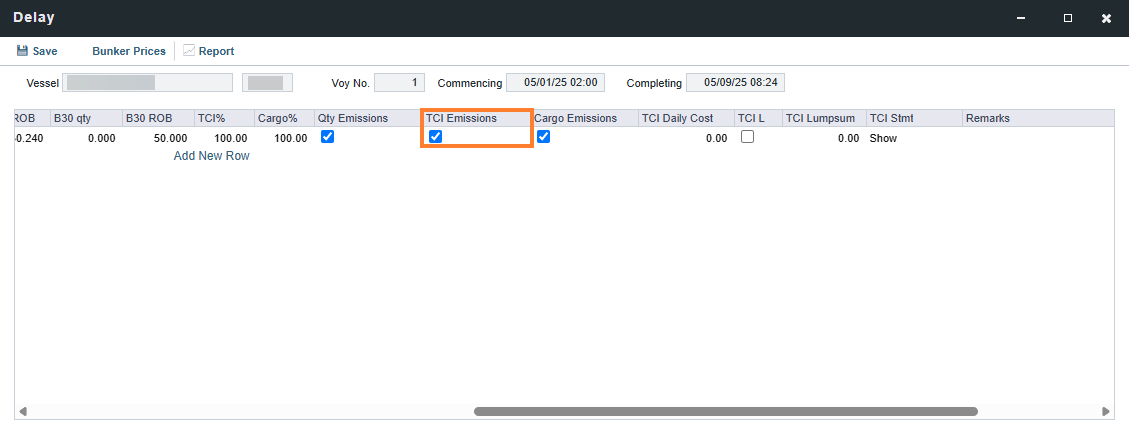
Task: Click the Commencing date field
Action: point(555,83)
